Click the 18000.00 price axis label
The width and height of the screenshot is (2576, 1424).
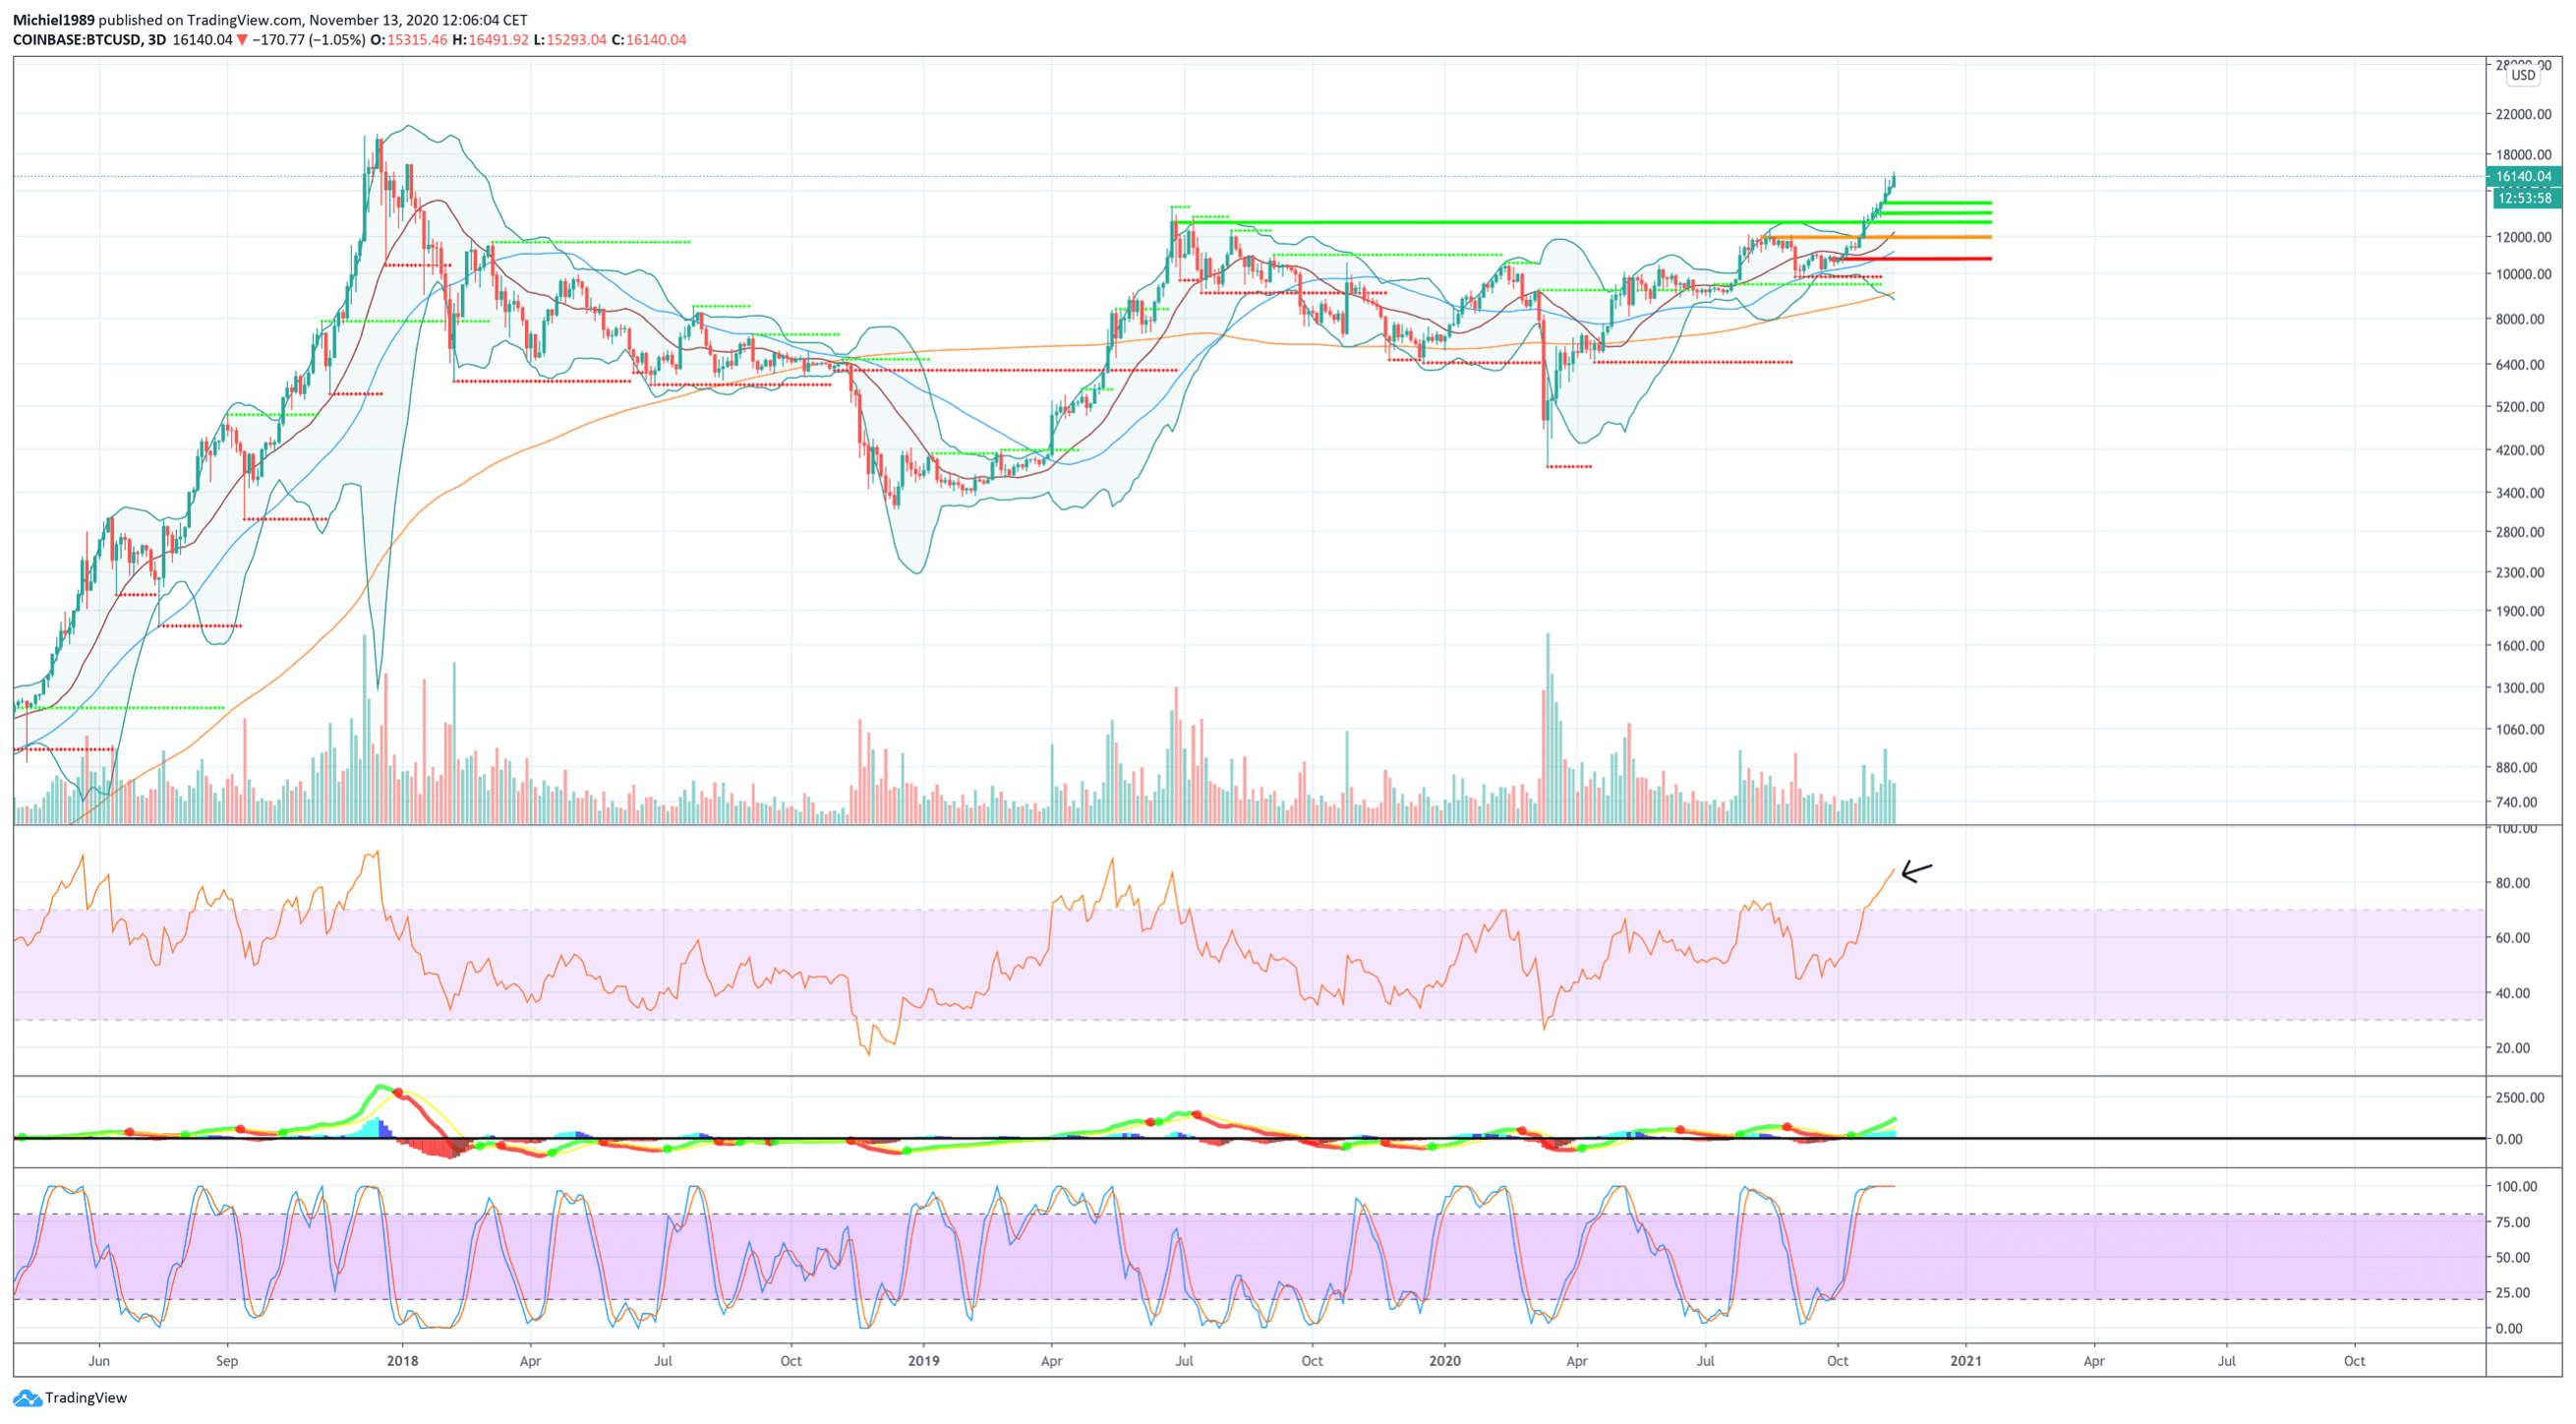coord(2524,155)
